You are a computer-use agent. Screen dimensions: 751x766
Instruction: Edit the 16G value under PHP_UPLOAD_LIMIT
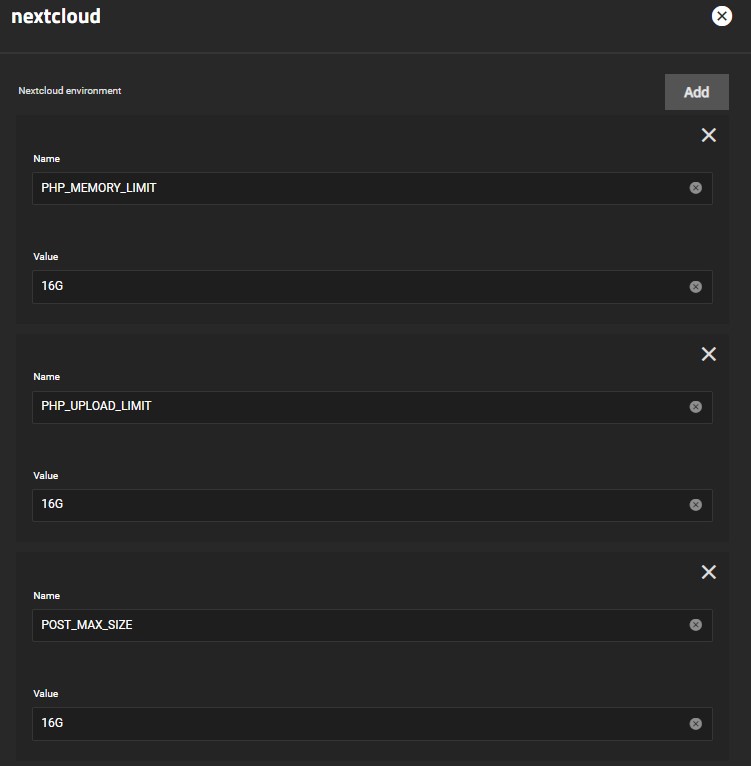click(x=350, y=505)
